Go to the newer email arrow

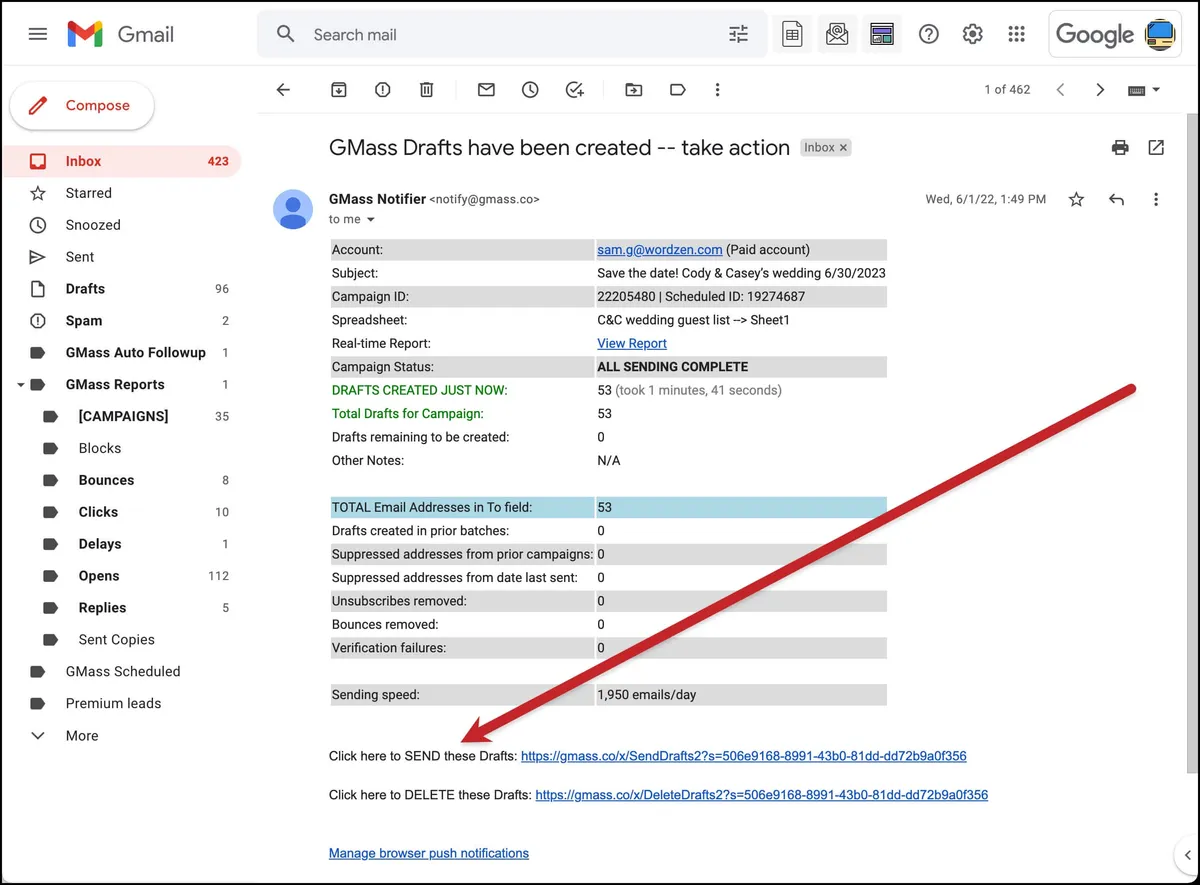click(x=1060, y=90)
